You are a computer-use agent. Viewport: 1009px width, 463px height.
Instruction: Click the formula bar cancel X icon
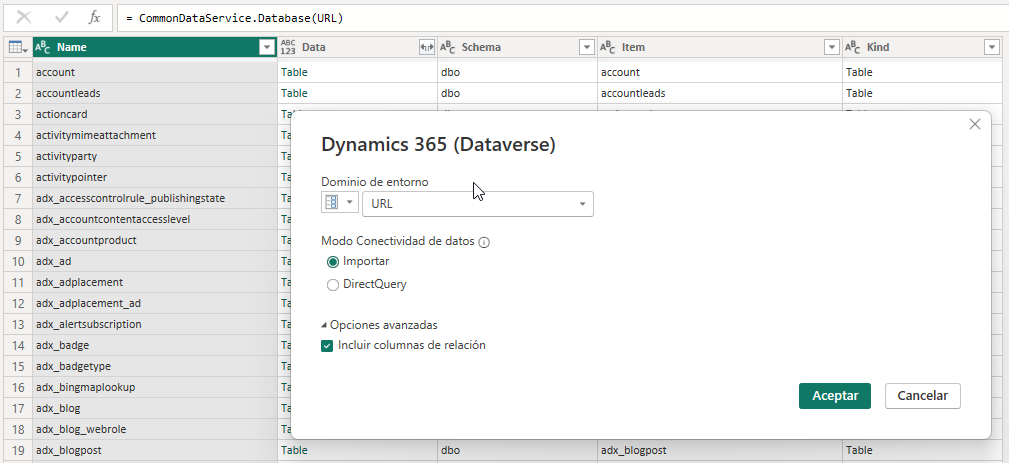[23, 17]
